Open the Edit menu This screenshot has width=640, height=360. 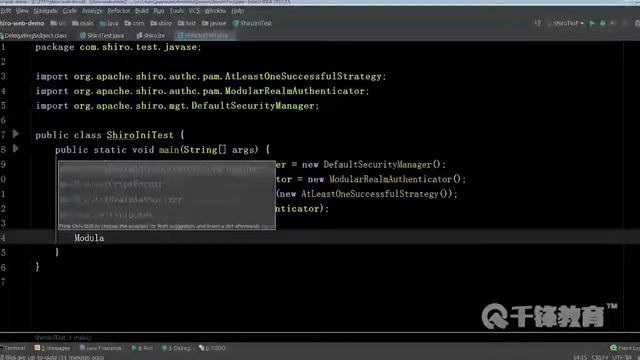6,11
